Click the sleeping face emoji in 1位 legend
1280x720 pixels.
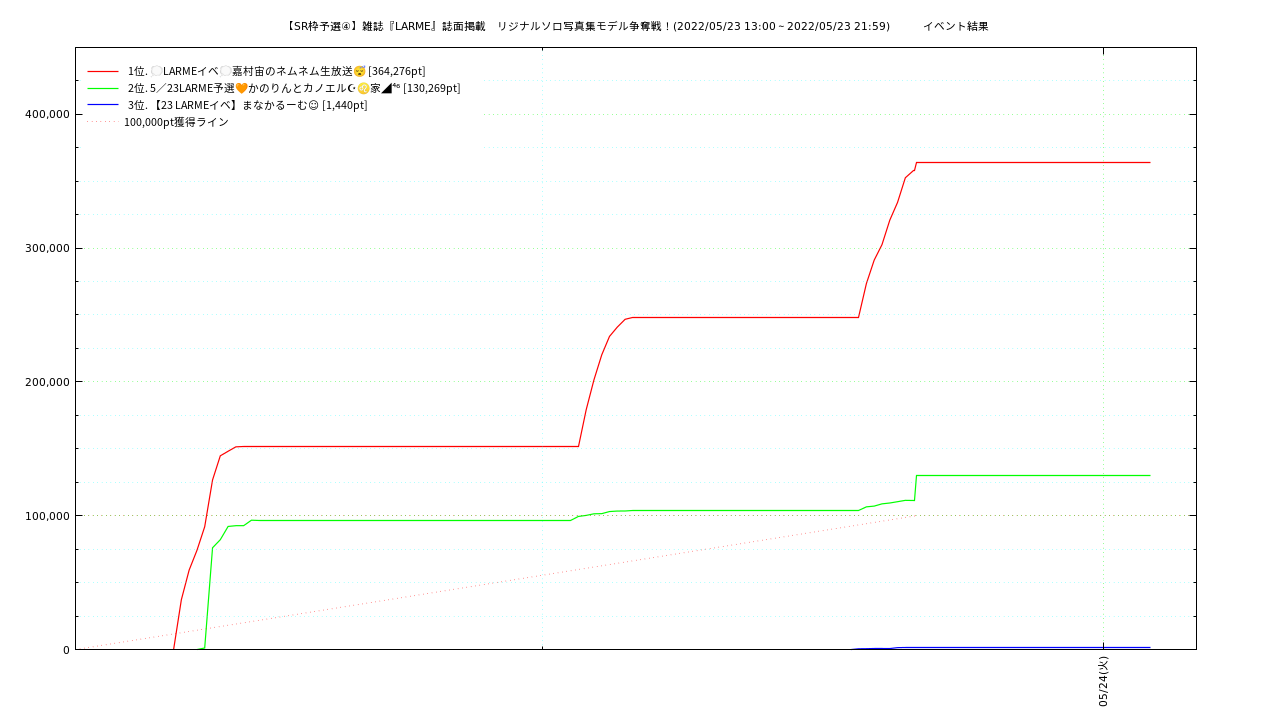[x=360, y=71]
